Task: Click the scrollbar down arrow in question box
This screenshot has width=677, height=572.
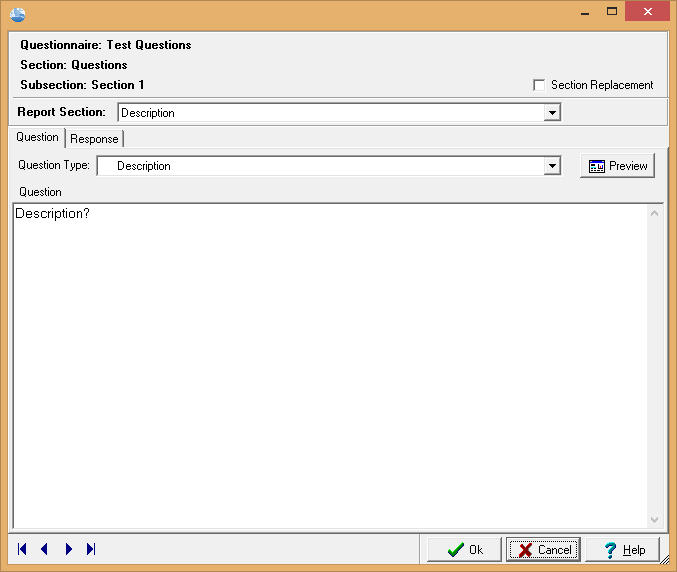Action: [x=655, y=520]
